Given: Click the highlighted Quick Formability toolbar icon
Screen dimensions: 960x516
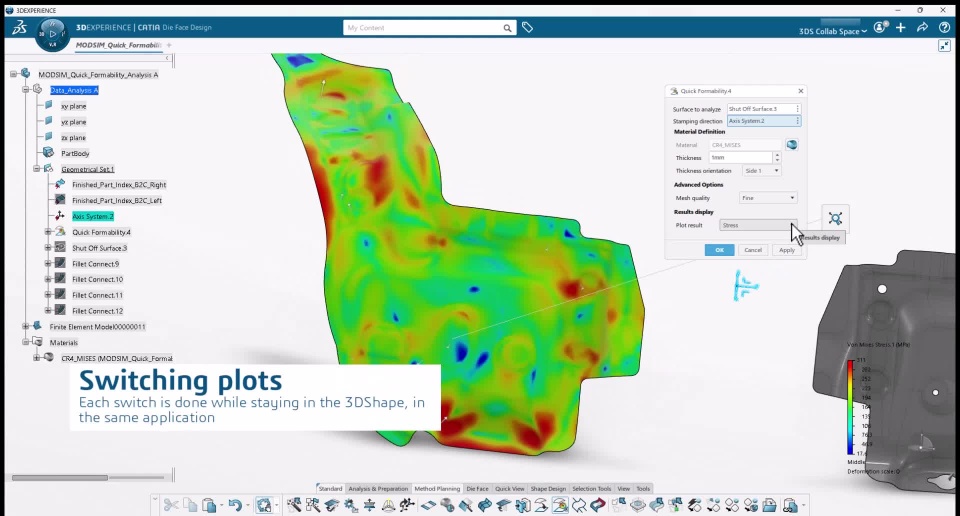Looking at the screenshot, I should (x=560, y=505).
